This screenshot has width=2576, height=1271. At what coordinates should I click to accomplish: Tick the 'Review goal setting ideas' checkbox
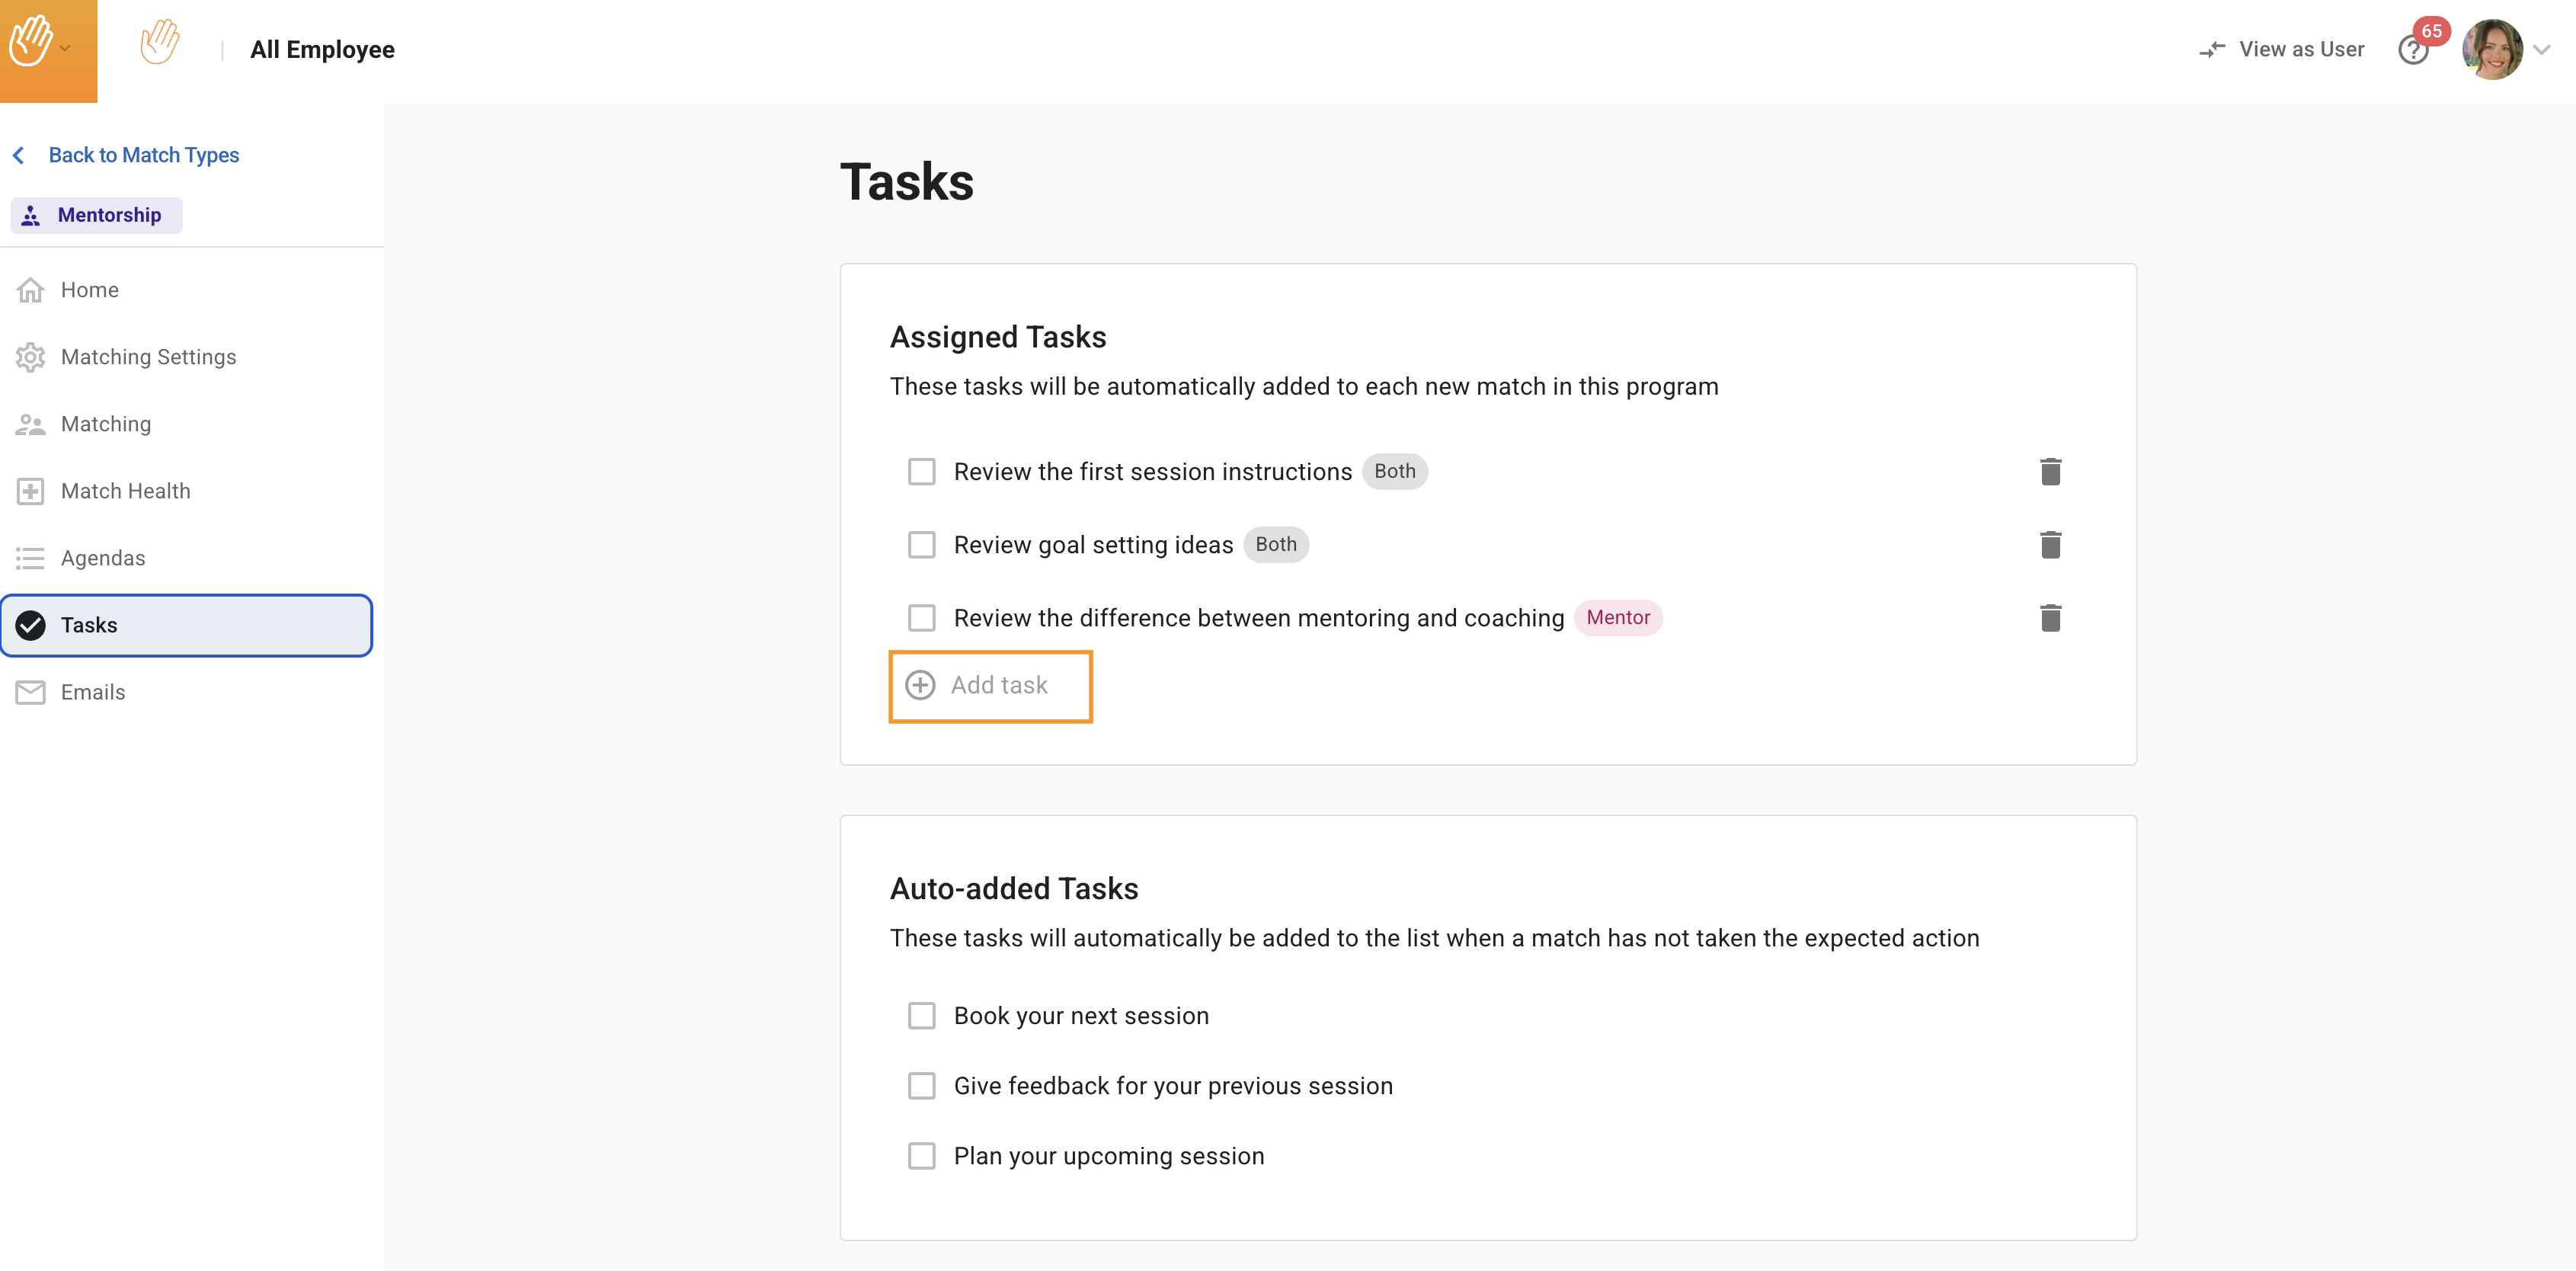click(921, 545)
